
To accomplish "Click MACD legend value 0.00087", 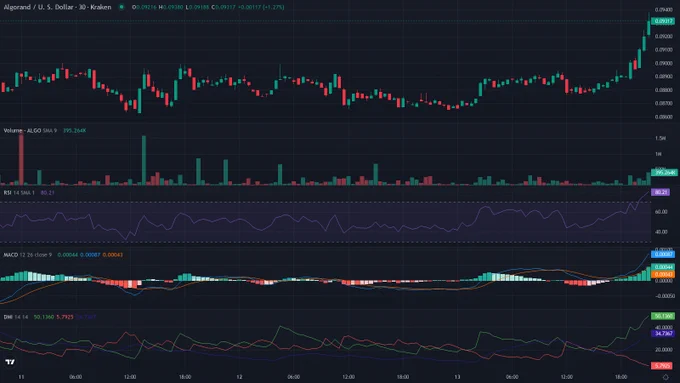I will point(90,255).
